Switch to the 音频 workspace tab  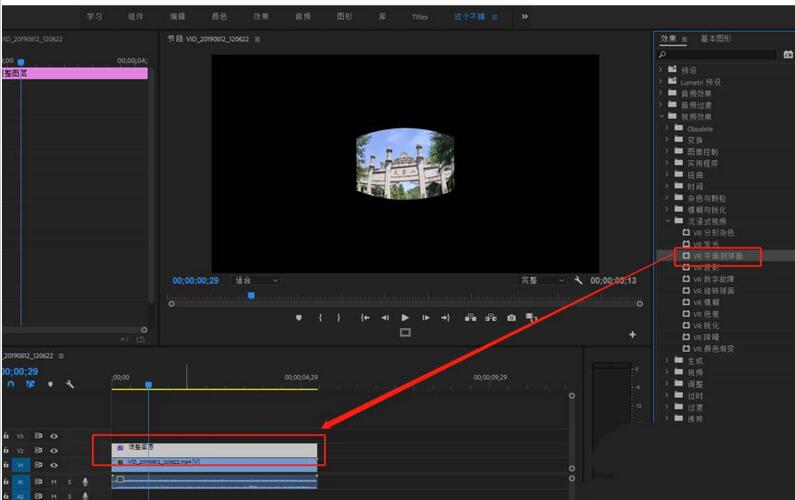[x=303, y=17]
